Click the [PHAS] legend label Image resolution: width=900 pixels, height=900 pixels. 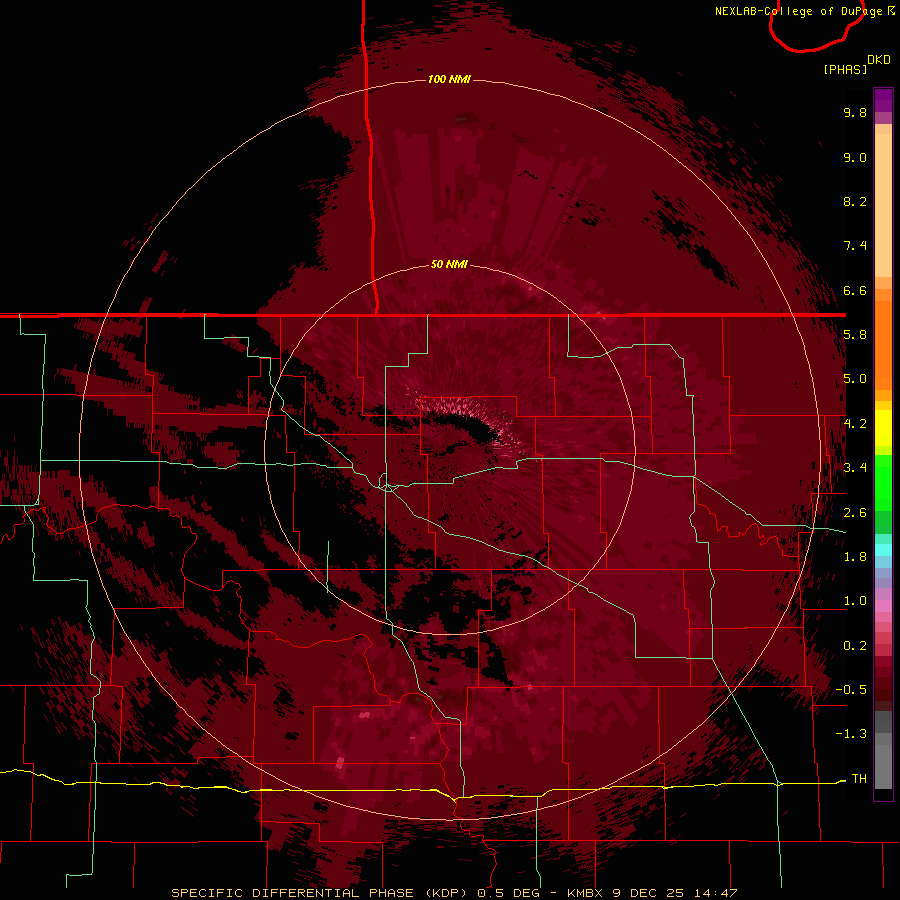pos(845,69)
